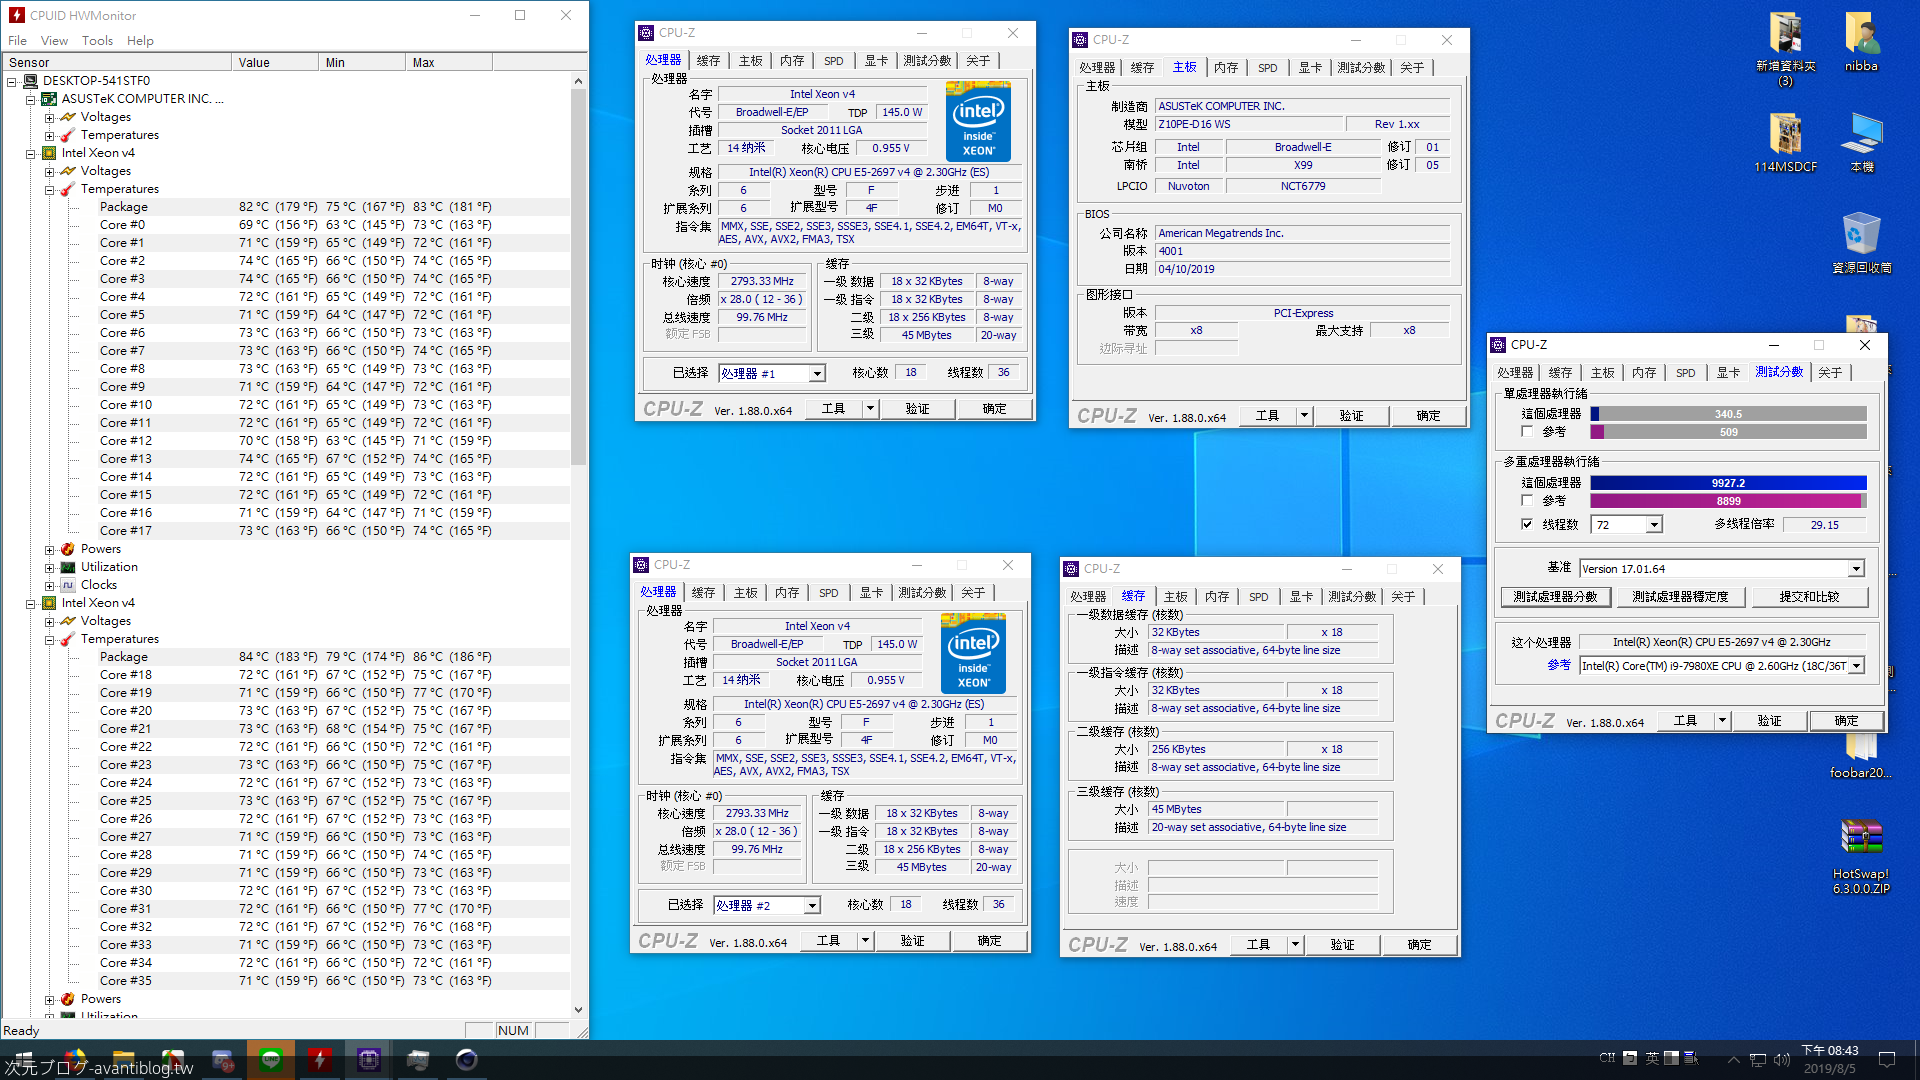
Task: Click the title icon of the CPU-Z 主板 window
Action: pos(1080,40)
